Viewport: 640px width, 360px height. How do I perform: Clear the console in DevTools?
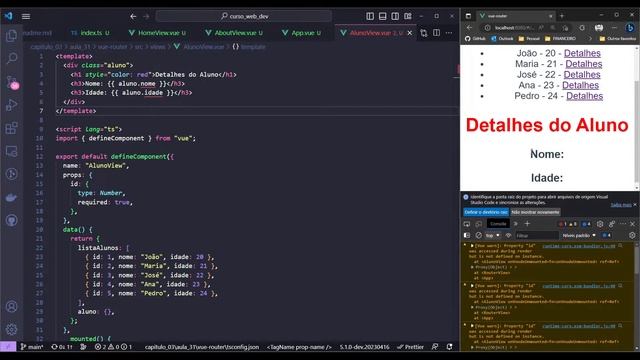[479, 236]
